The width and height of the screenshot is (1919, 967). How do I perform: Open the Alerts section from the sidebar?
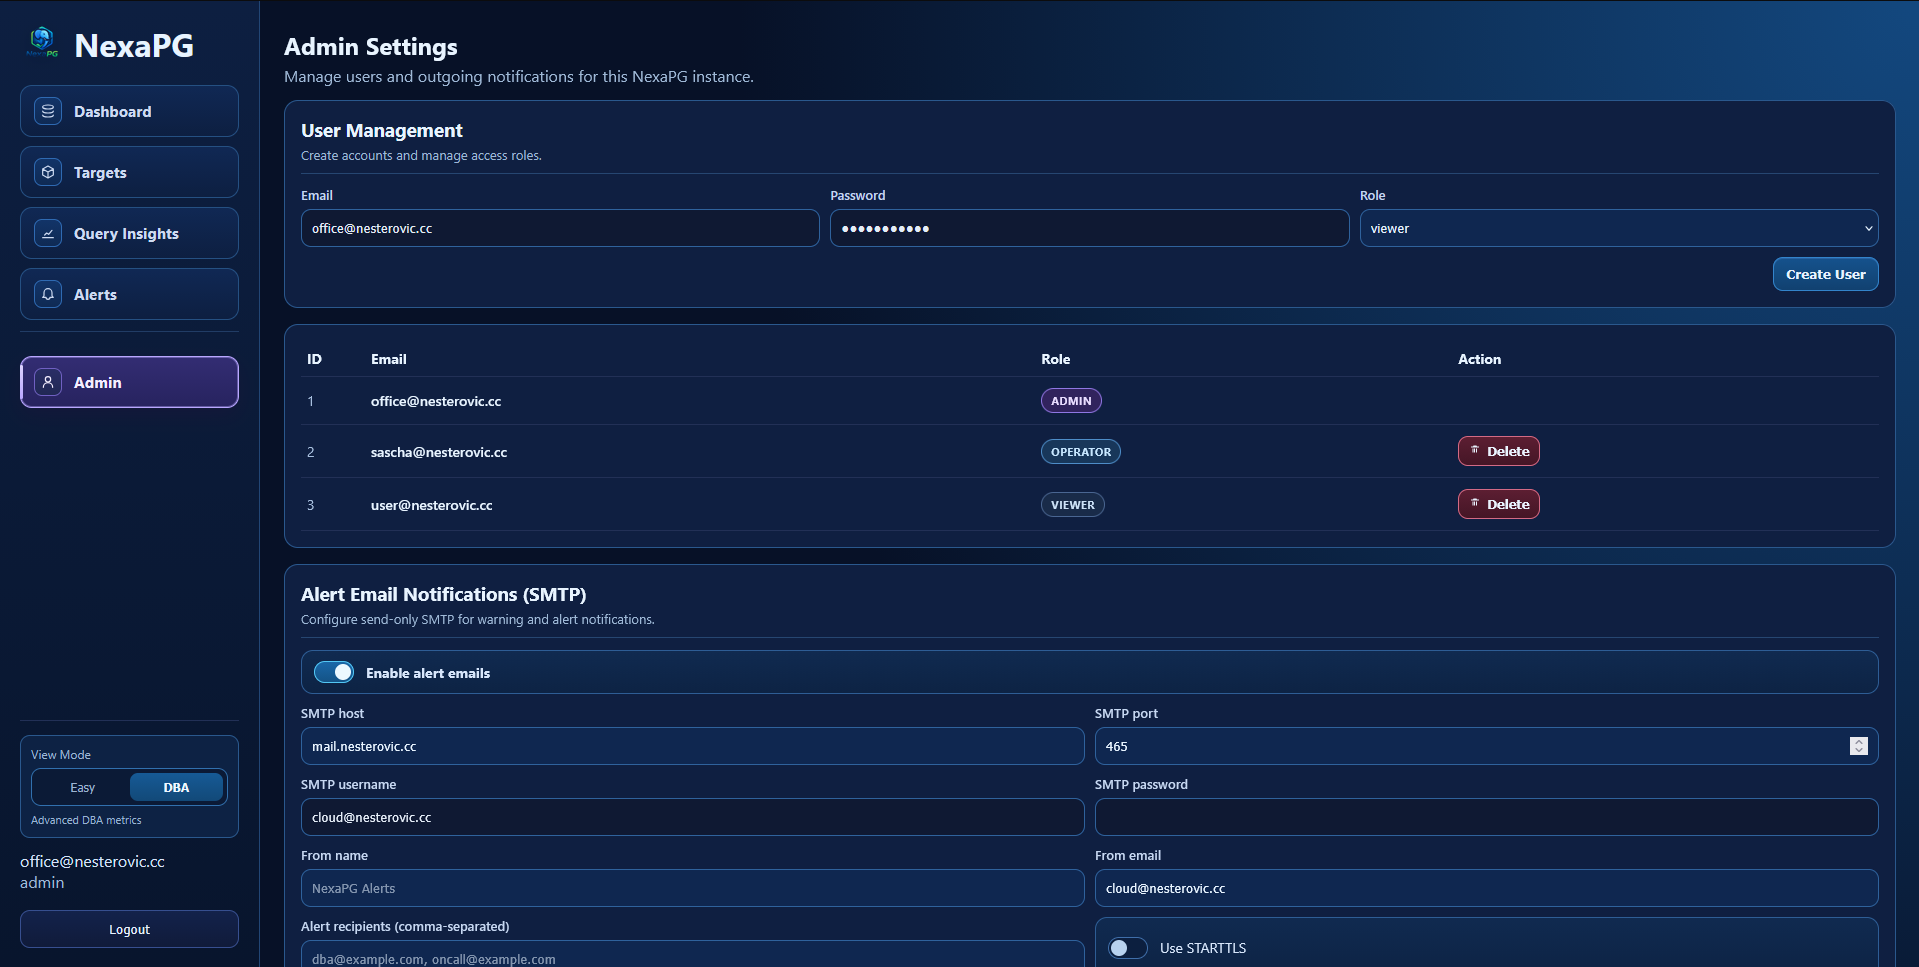click(128, 293)
